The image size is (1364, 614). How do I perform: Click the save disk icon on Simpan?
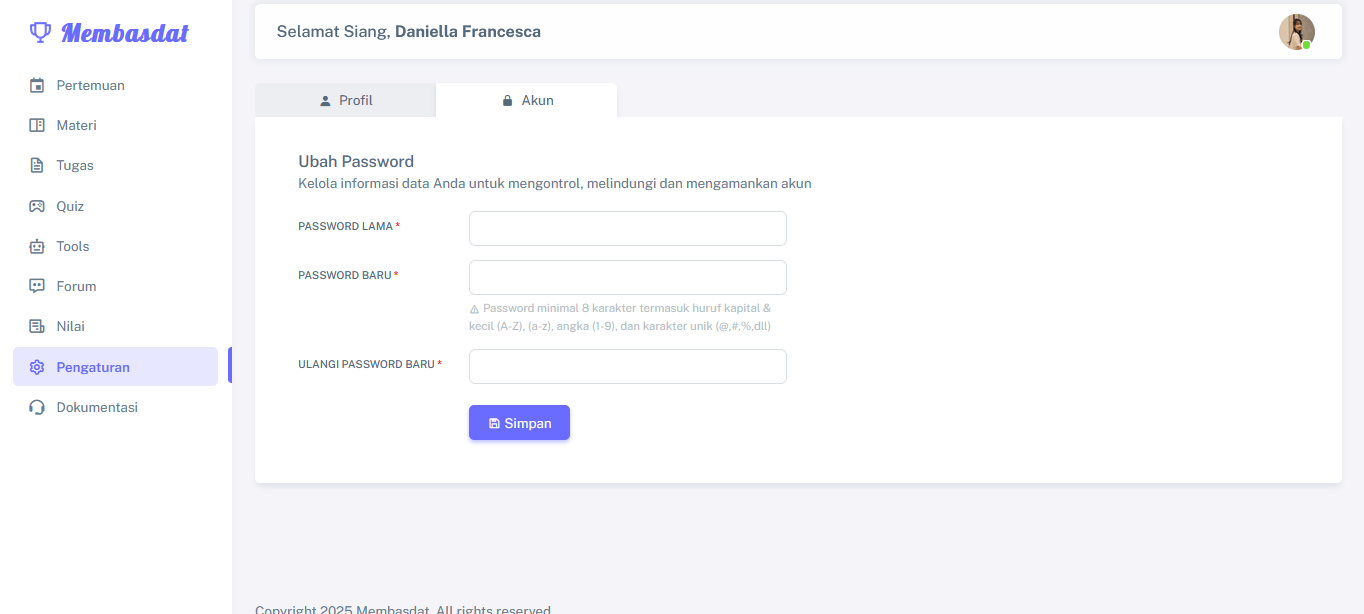494,423
